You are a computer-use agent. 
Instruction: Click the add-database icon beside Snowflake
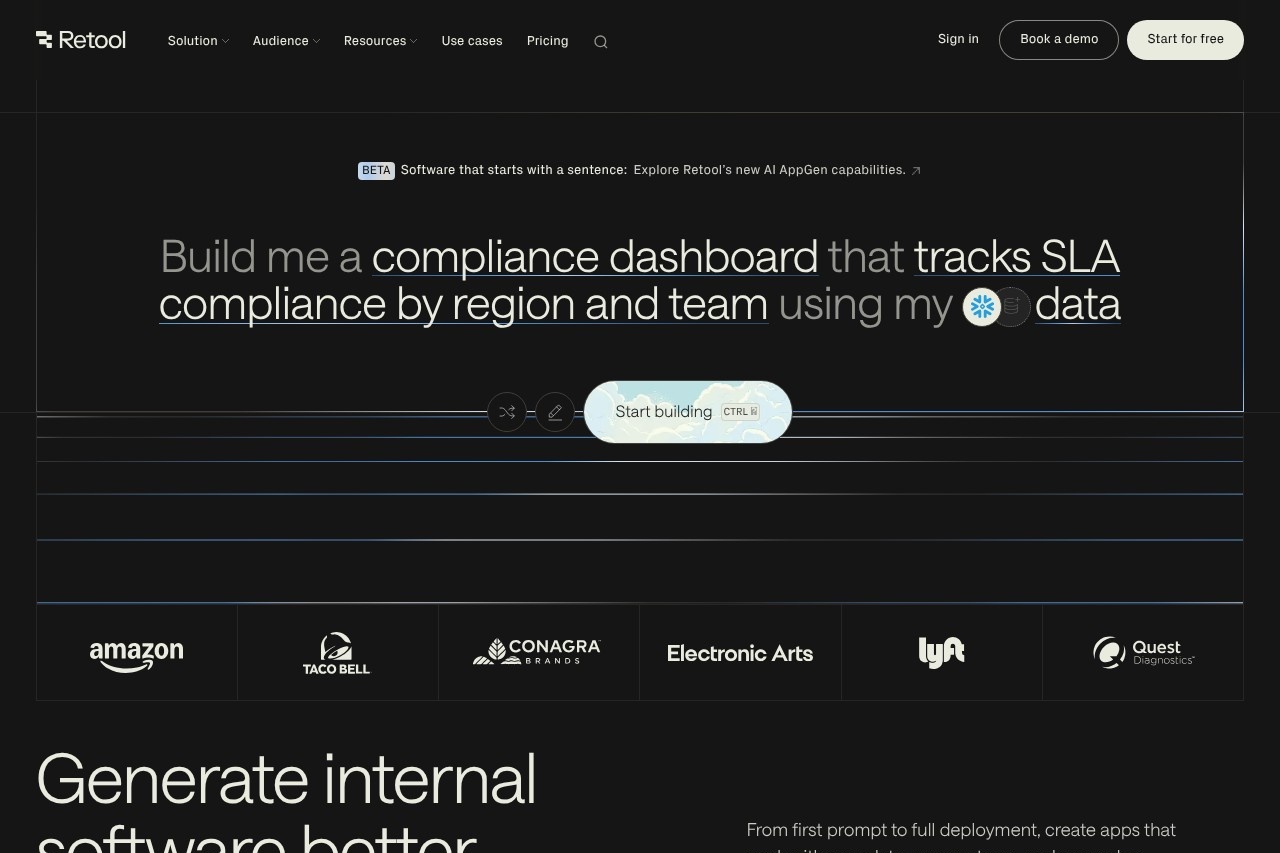(x=1011, y=307)
